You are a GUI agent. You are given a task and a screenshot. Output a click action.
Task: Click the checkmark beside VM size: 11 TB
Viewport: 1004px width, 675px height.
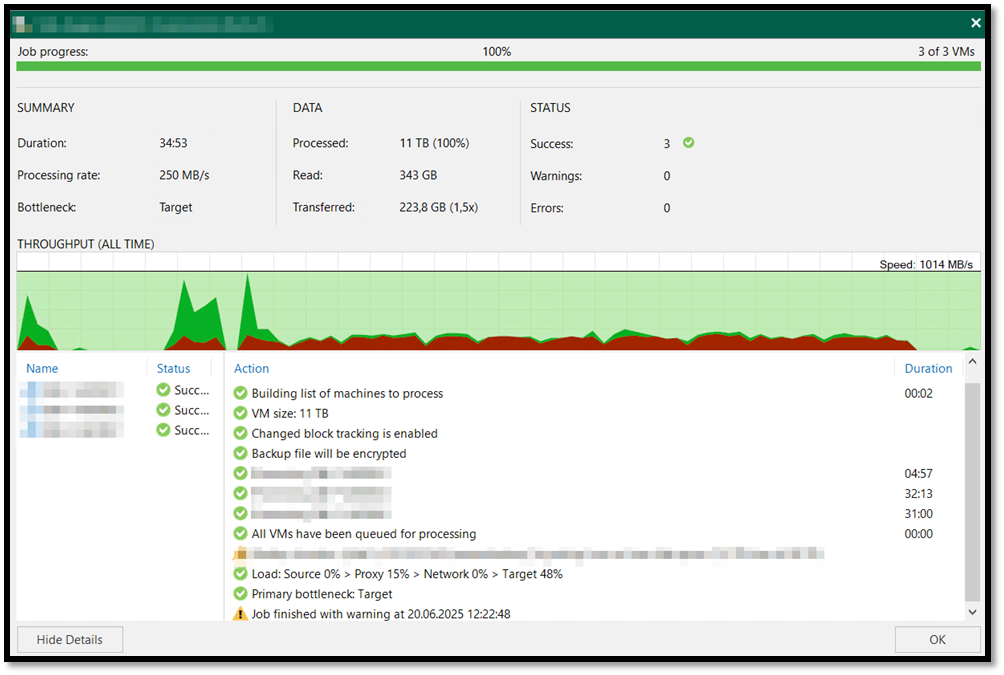pos(240,413)
